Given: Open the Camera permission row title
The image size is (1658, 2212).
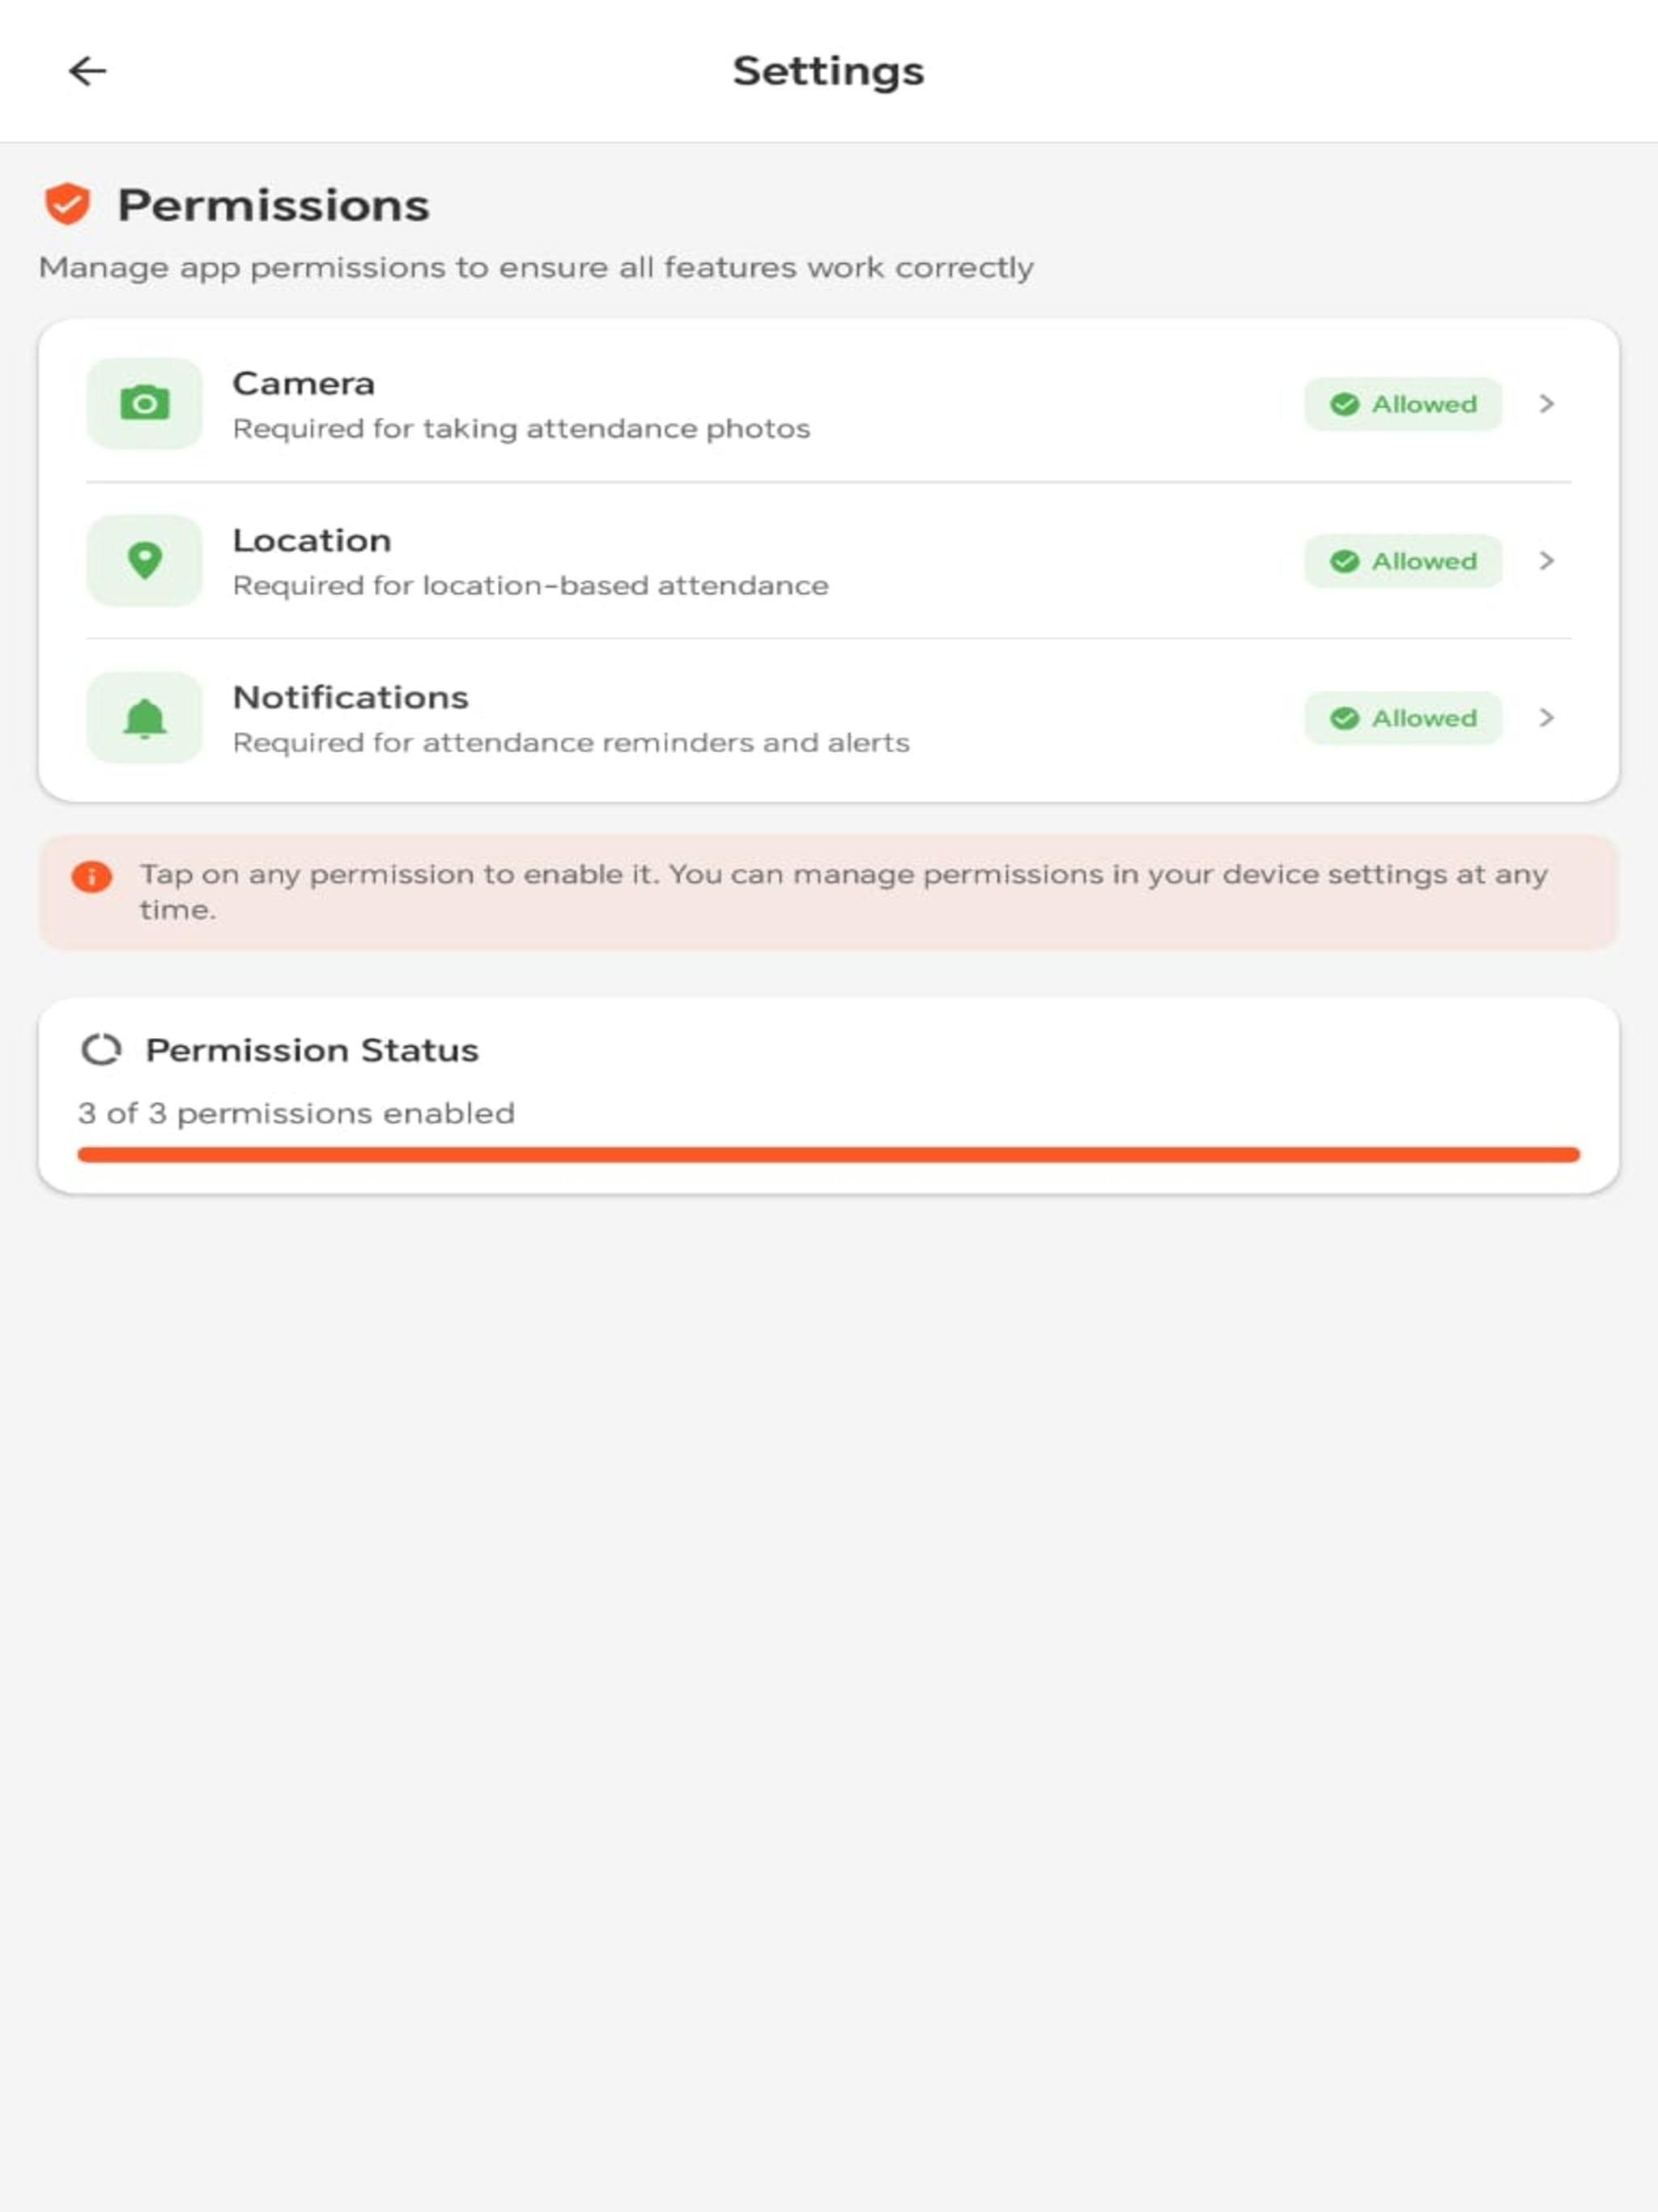Looking at the screenshot, I should (x=304, y=383).
